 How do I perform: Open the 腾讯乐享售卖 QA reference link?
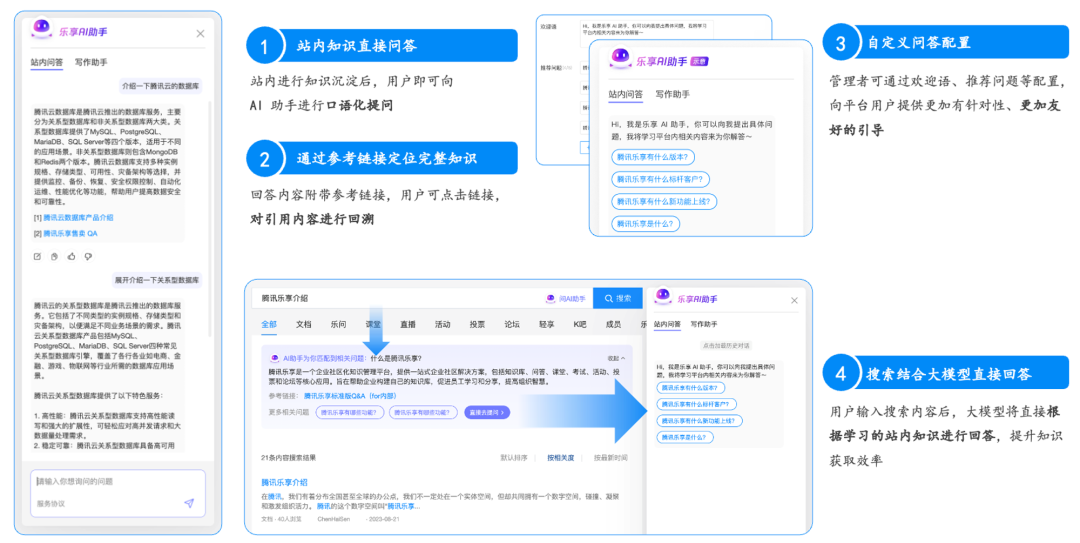70,234
